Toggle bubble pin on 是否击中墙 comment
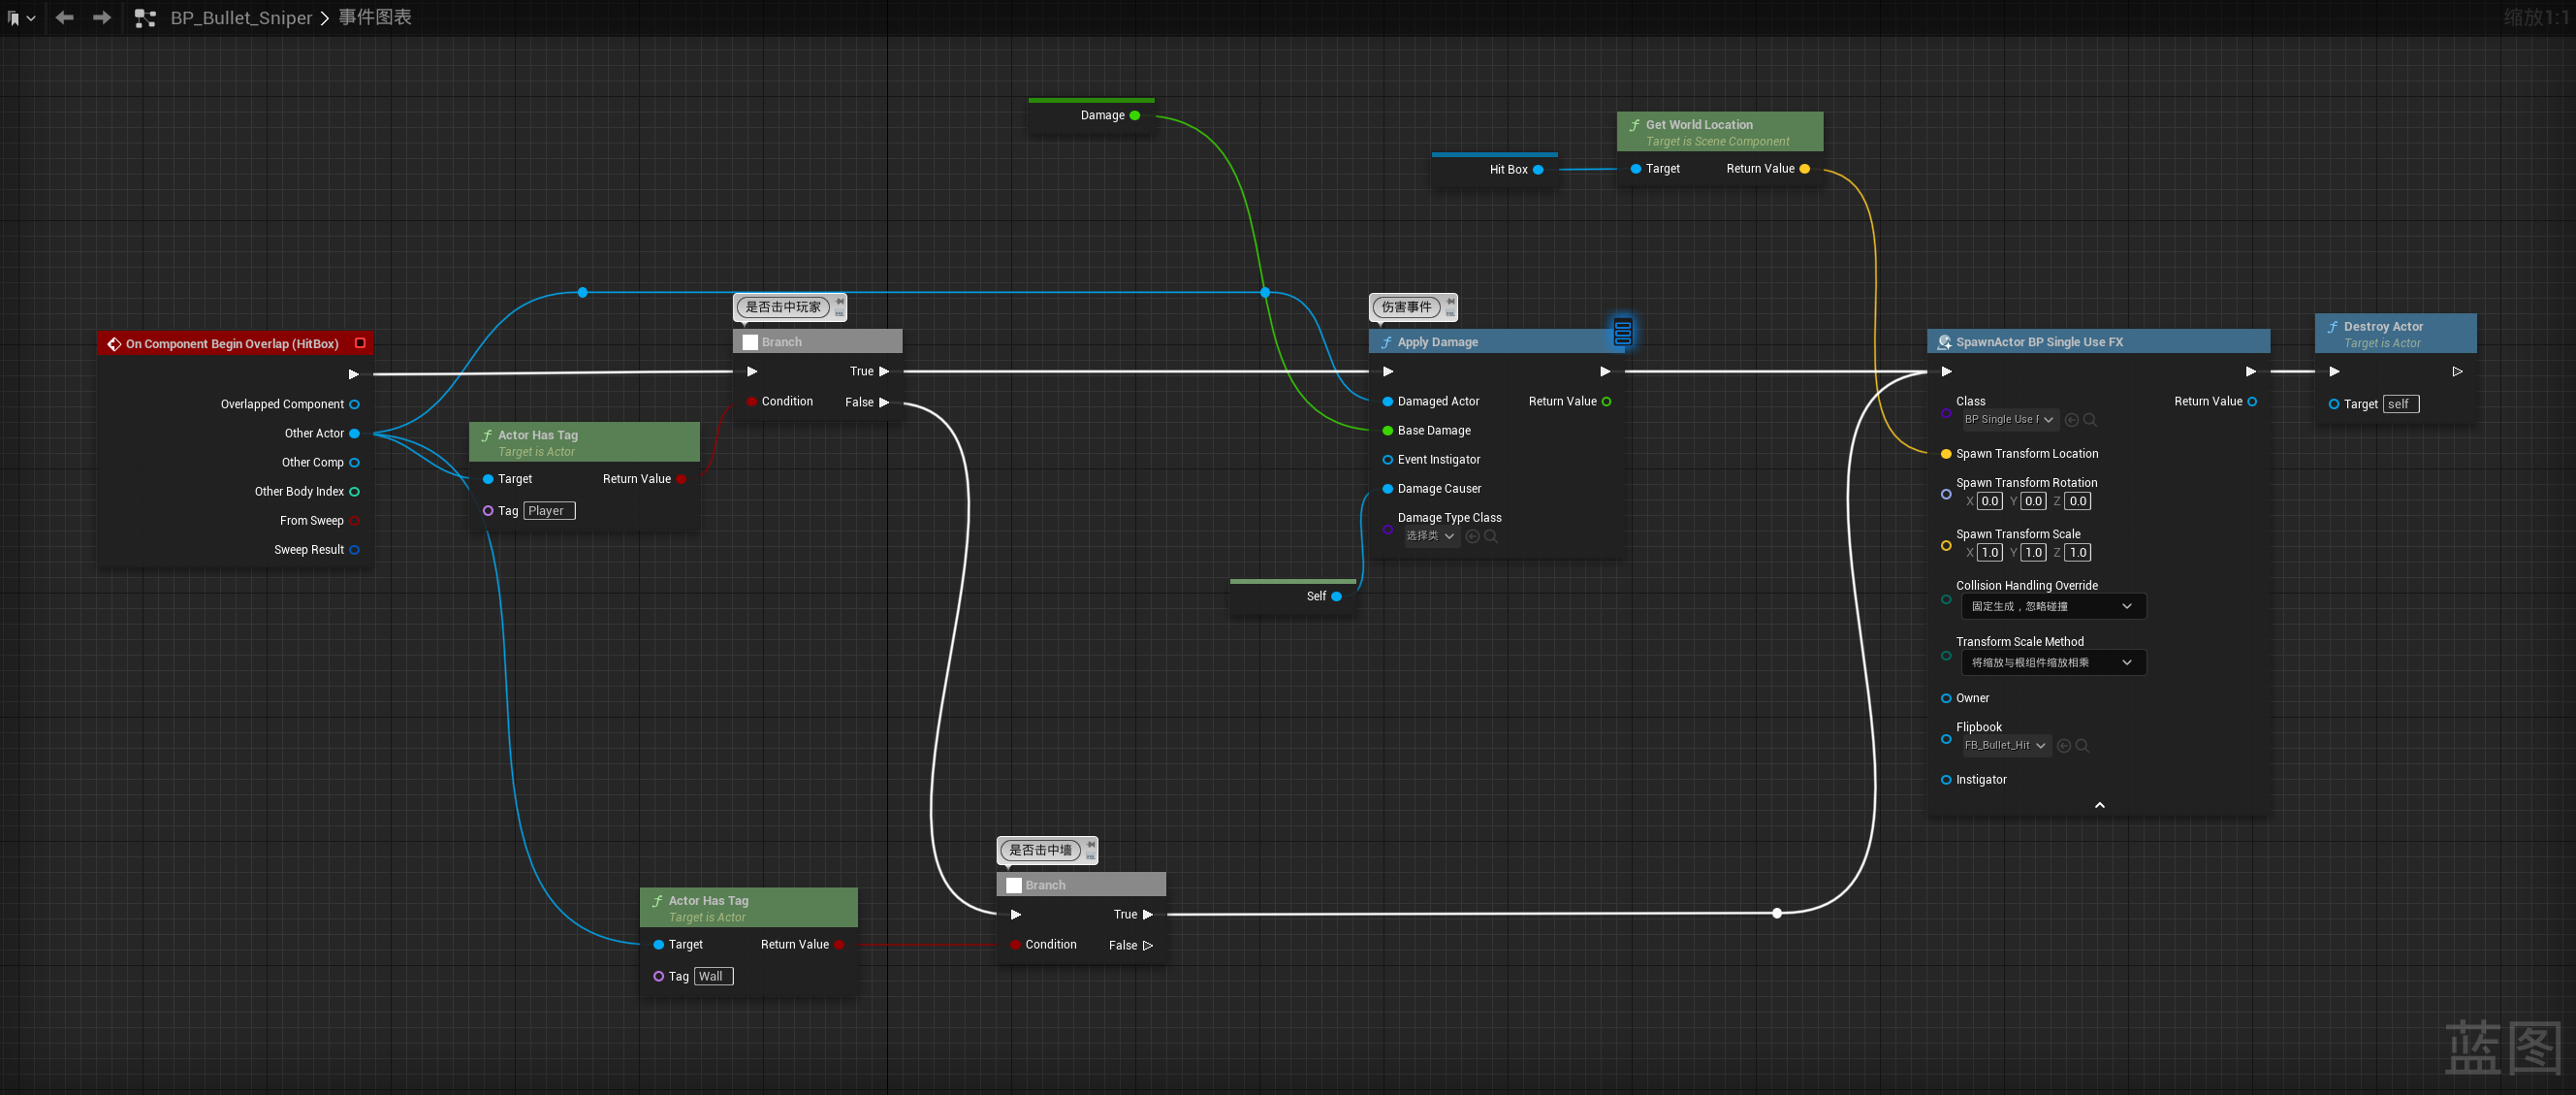Image resolution: width=2576 pixels, height=1095 pixels. (x=1091, y=844)
